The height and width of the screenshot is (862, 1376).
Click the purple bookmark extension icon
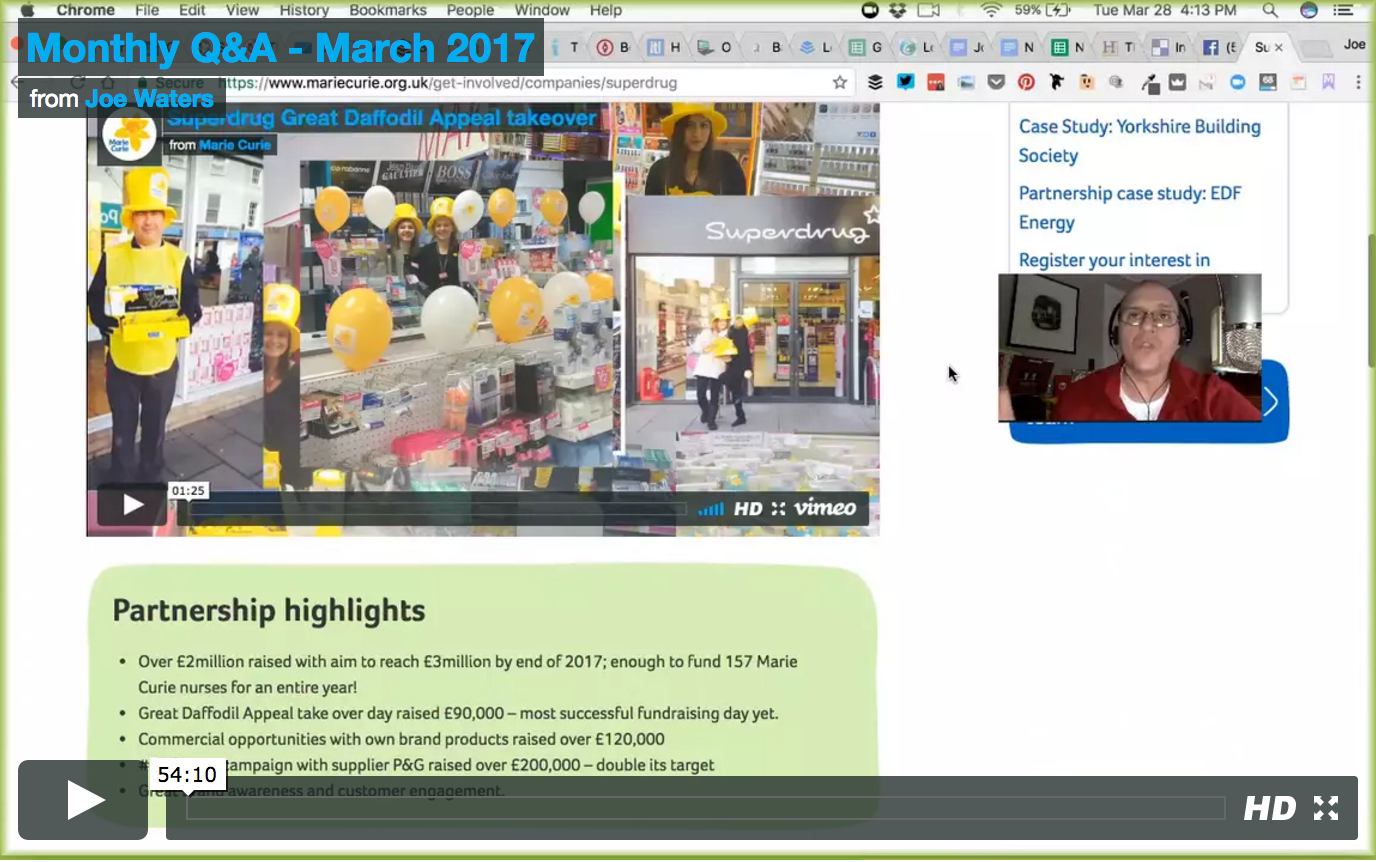click(x=1328, y=82)
